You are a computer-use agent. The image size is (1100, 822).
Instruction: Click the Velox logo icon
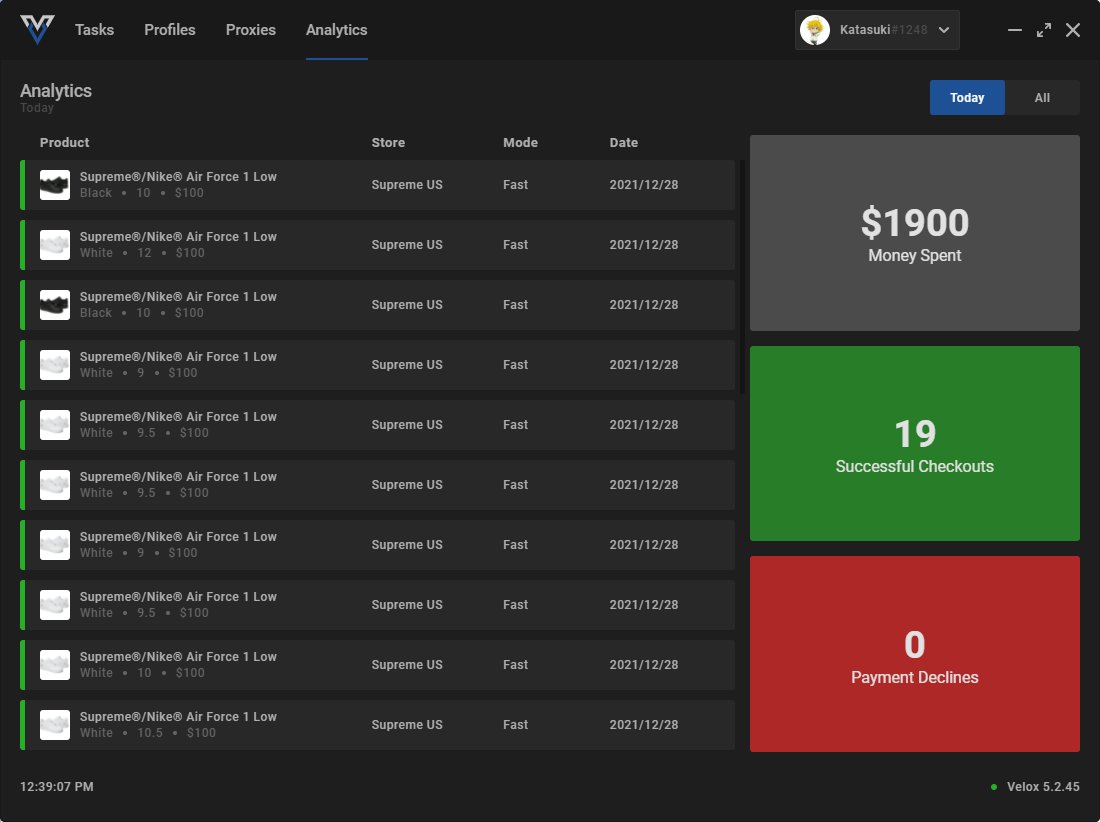[37, 29]
